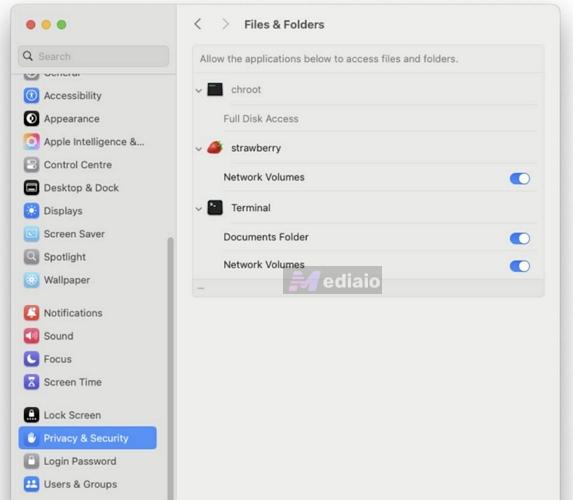Click the Desktop & Dock icon

coord(31,188)
